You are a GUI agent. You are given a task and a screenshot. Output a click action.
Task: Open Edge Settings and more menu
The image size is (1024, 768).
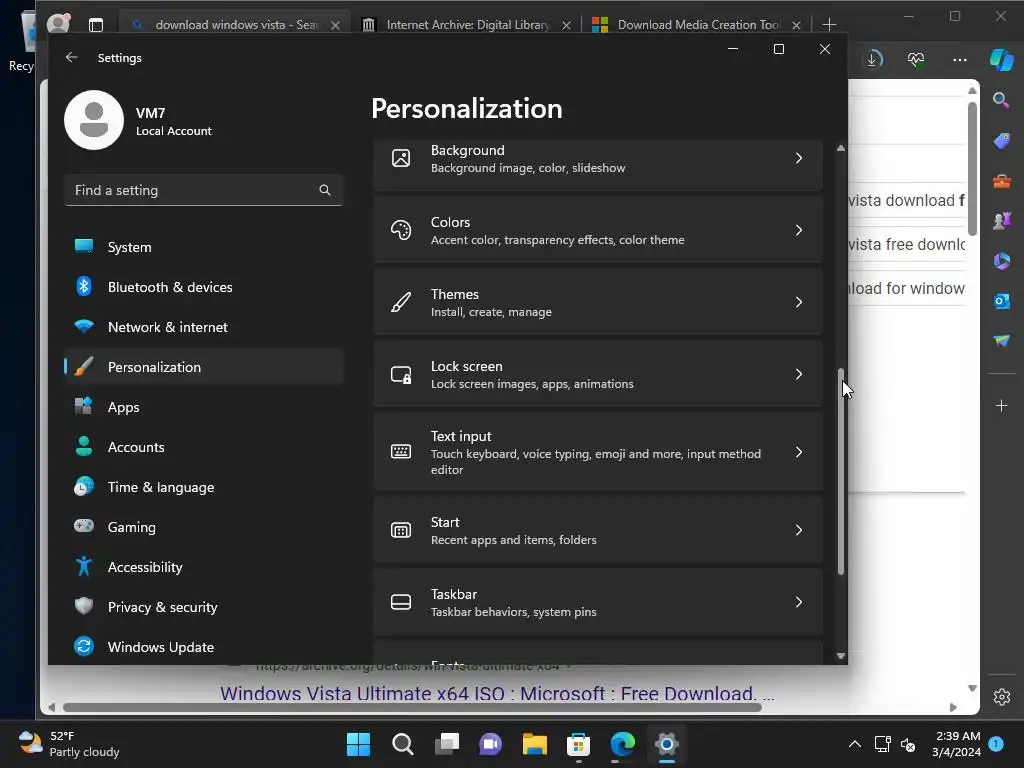coord(959,59)
